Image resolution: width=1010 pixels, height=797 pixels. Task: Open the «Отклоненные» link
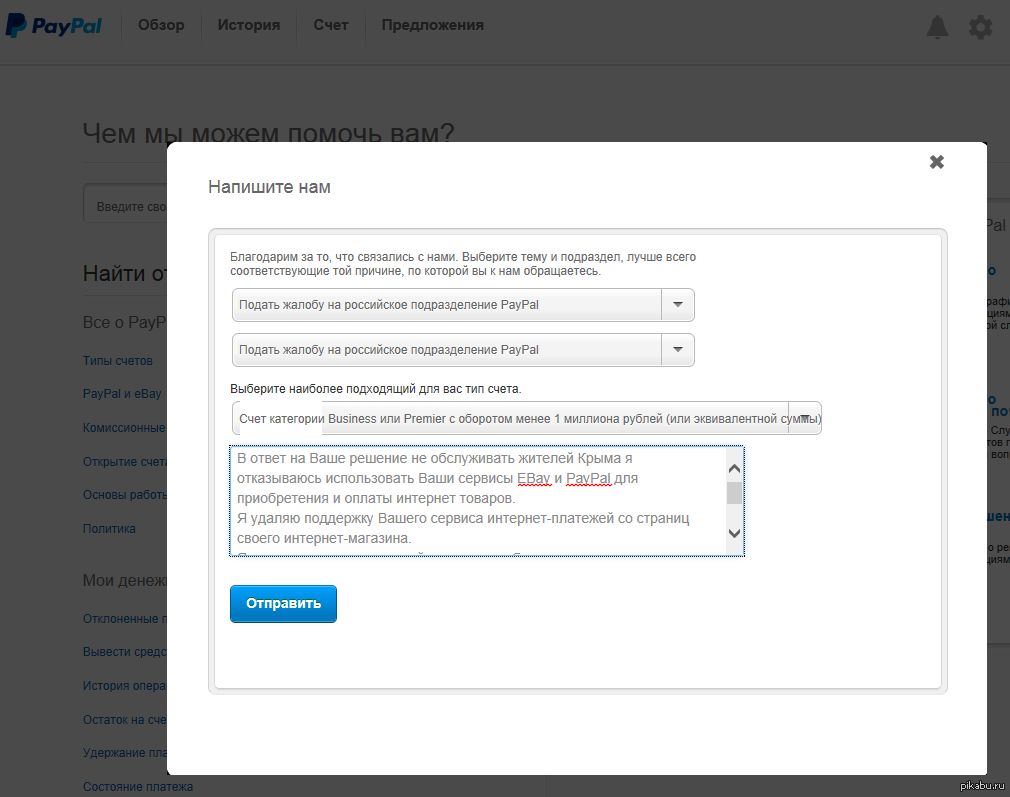[124, 619]
